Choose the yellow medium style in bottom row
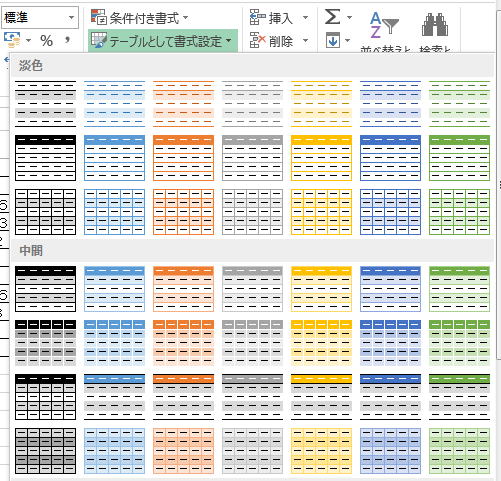Viewport: 501px width, 481px height. (x=321, y=451)
